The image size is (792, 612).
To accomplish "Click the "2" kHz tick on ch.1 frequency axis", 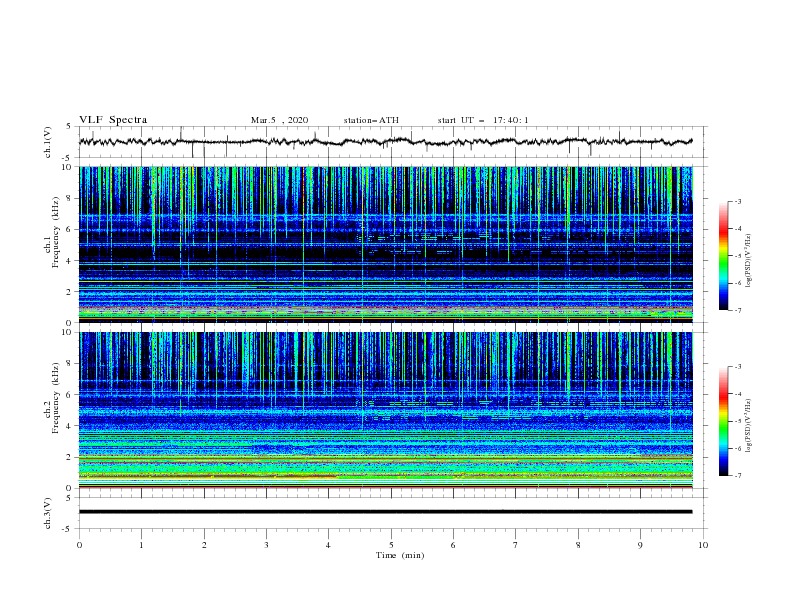I will click(70, 292).
